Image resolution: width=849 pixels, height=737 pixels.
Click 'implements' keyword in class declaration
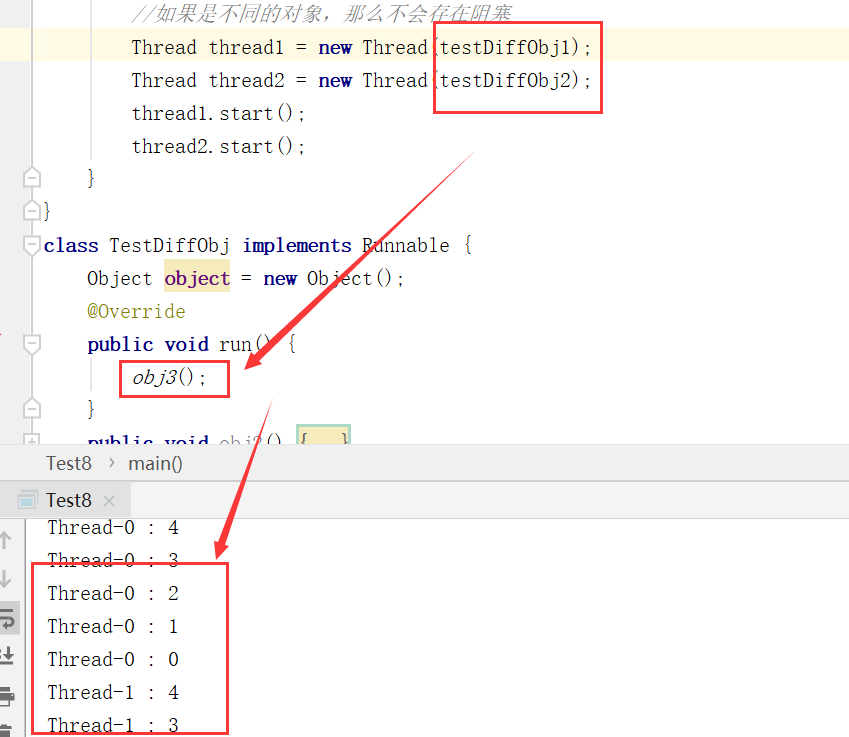(297, 245)
